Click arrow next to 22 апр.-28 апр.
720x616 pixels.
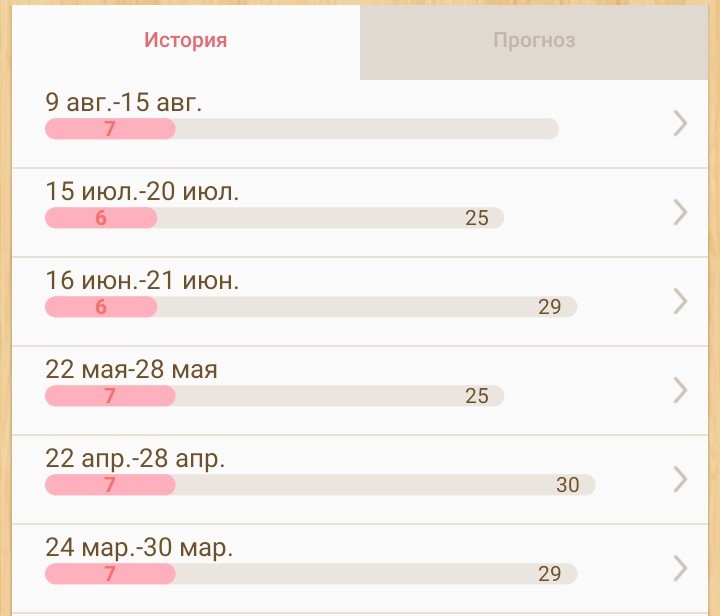681,479
